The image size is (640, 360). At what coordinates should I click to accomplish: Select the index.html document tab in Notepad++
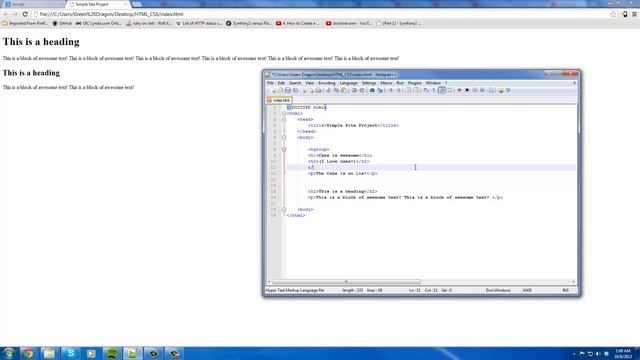[279, 100]
